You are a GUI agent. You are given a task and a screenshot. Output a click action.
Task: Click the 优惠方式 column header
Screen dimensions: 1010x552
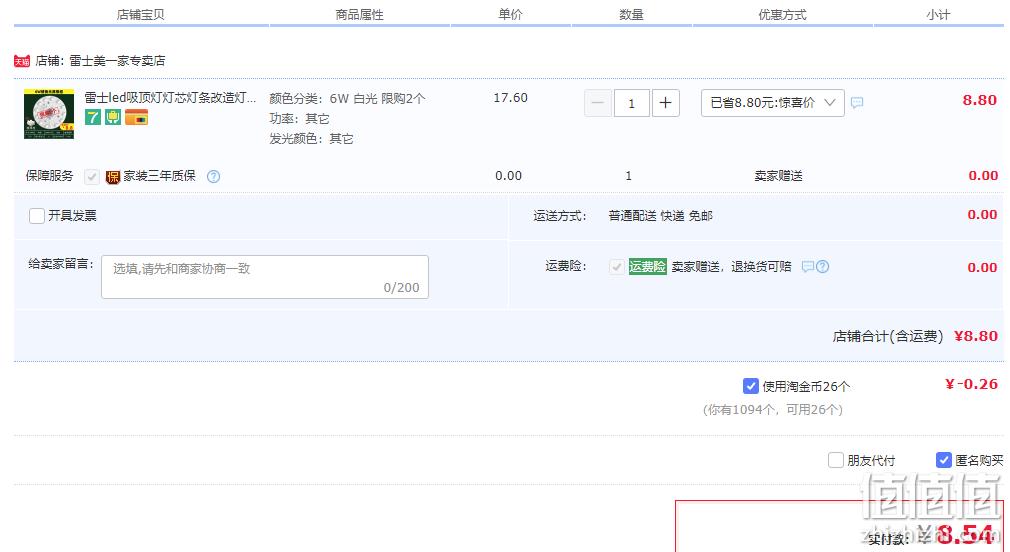(x=782, y=14)
